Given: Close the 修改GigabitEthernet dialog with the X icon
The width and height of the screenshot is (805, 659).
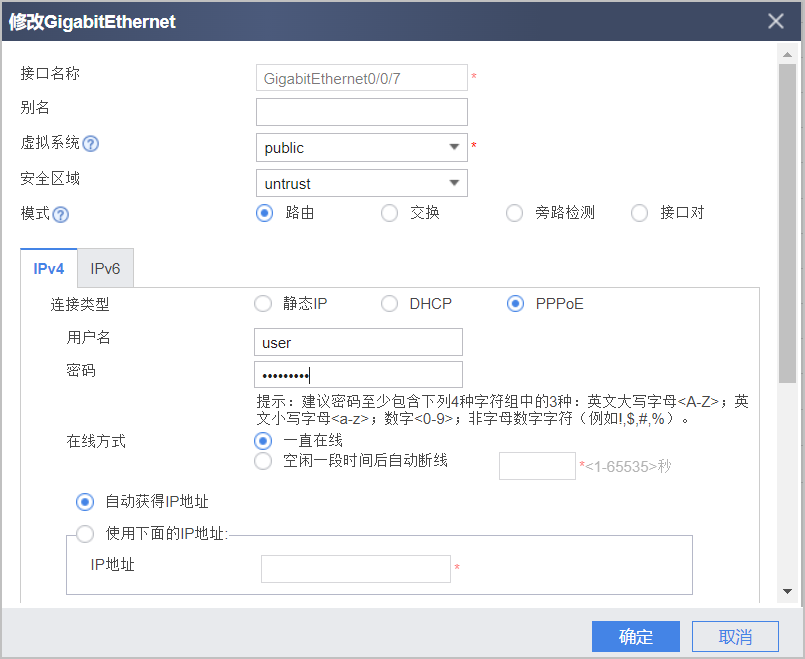Looking at the screenshot, I should coord(775,21).
